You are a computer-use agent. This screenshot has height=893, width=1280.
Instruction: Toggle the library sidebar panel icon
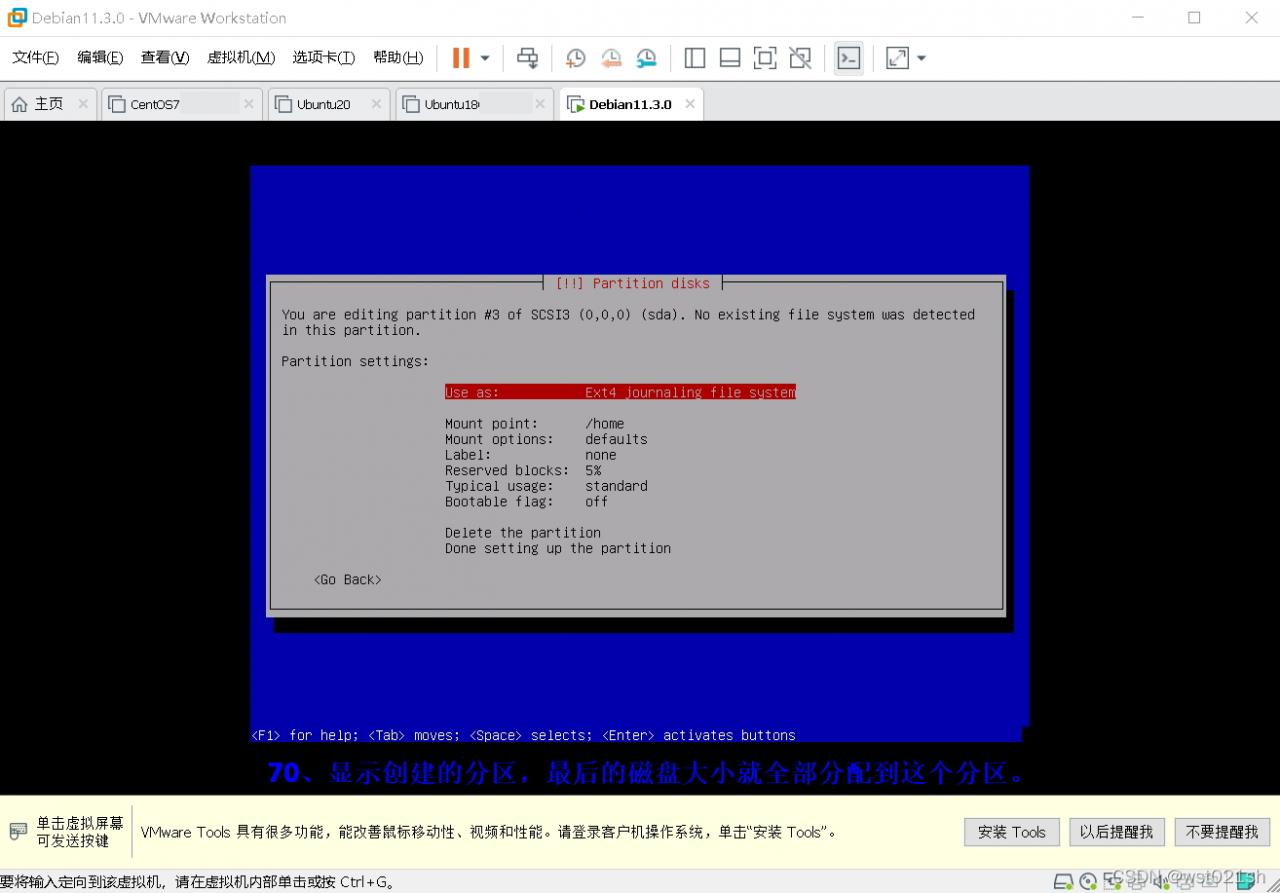tap(695, 58)
